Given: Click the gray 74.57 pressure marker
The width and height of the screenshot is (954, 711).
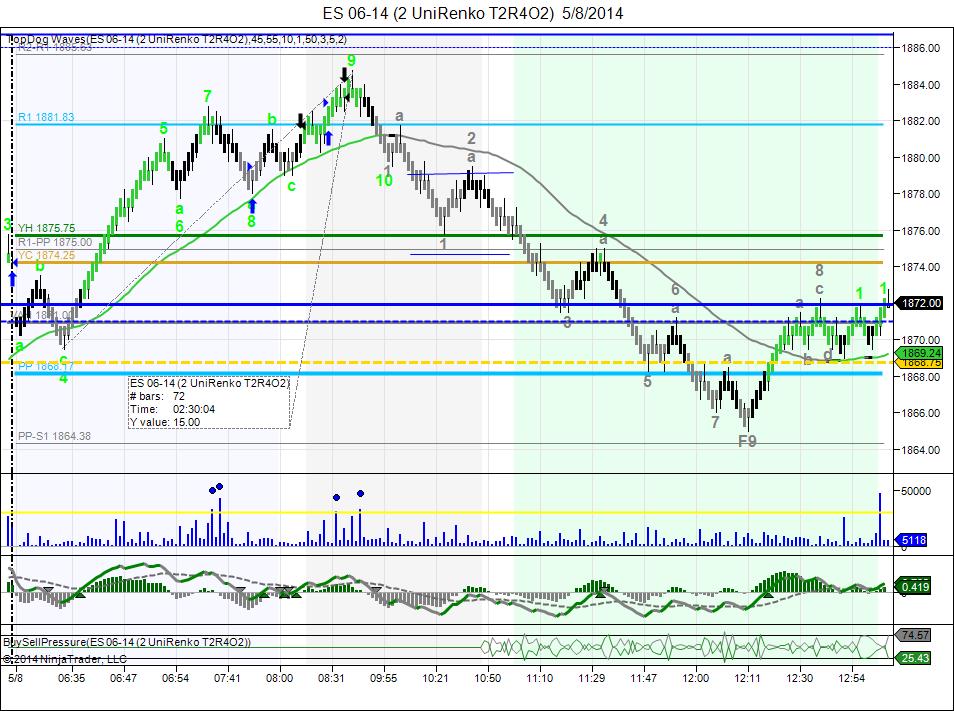Looking at the screenshot, I should (914, 635).
